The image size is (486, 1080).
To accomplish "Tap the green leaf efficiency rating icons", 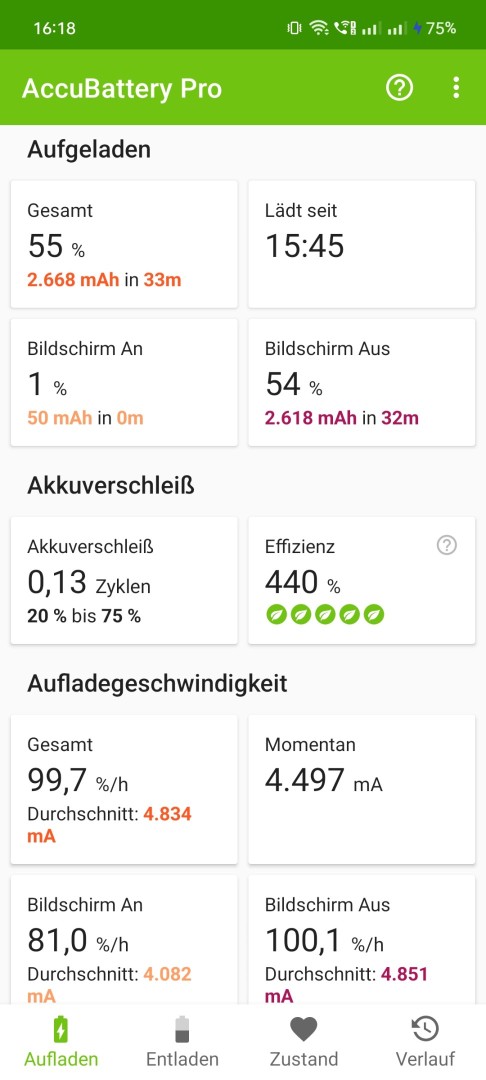I will point(325,614).
